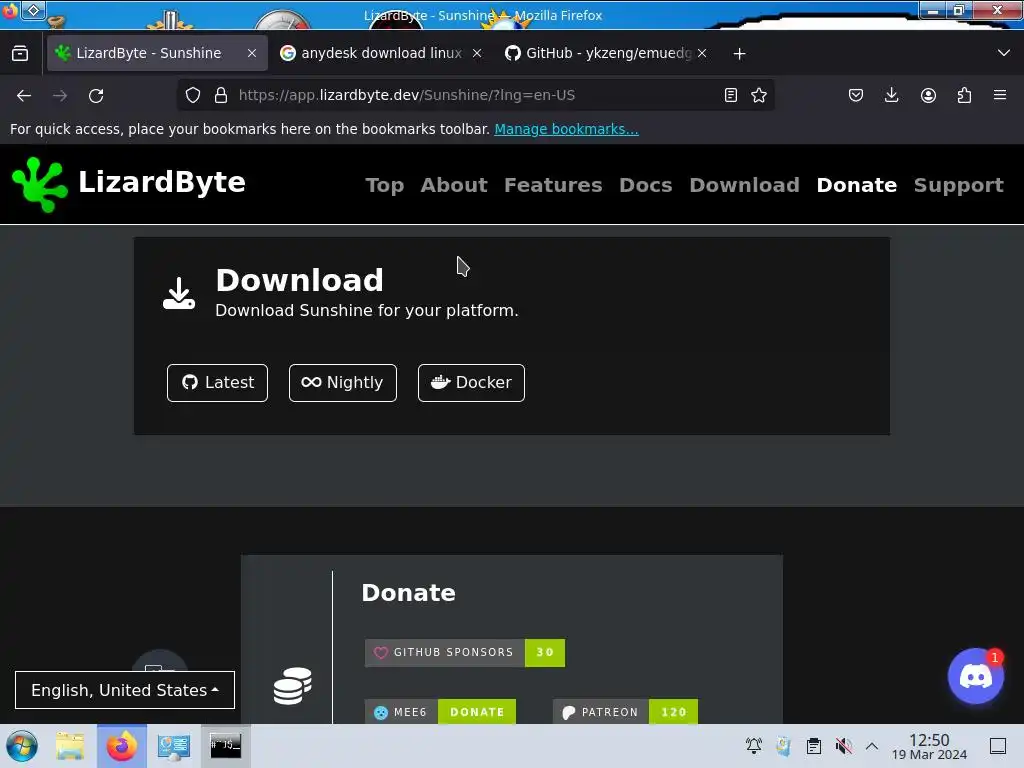The width and height of the screenshot is (1024, 768).
Task: Open the Support nav item
Action: coord(959,185)
